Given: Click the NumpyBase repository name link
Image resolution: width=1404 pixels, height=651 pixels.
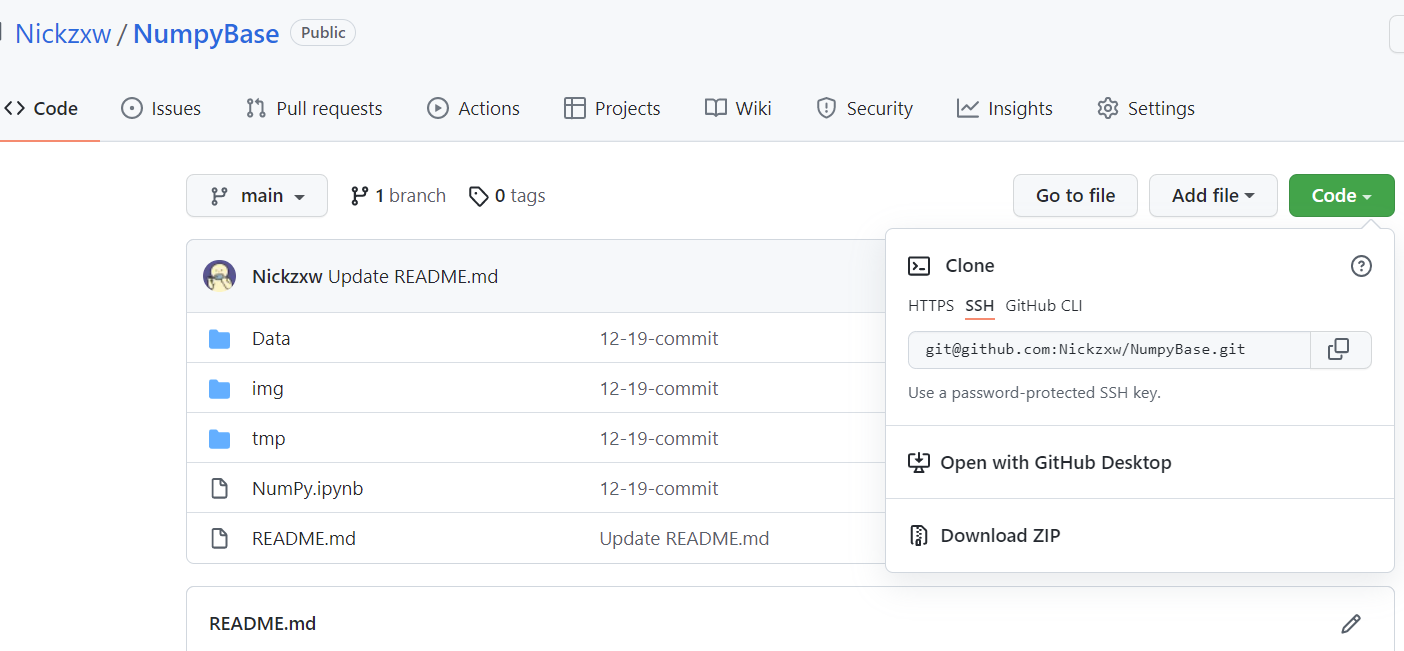Looking at the screenshot, I should (x=206, y=34).
